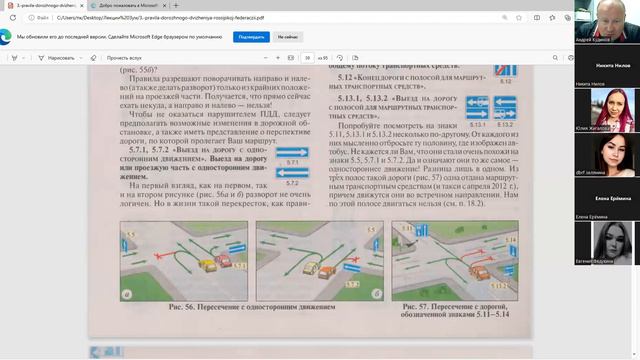The width and height of the screenshot is (640, 360).
Task: Focus the address bar with the PDF path
Action: tap(160, 18)
